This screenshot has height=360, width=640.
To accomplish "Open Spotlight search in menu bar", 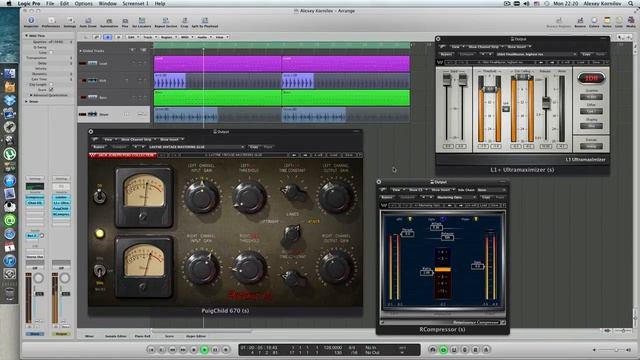I will (631, 3).
